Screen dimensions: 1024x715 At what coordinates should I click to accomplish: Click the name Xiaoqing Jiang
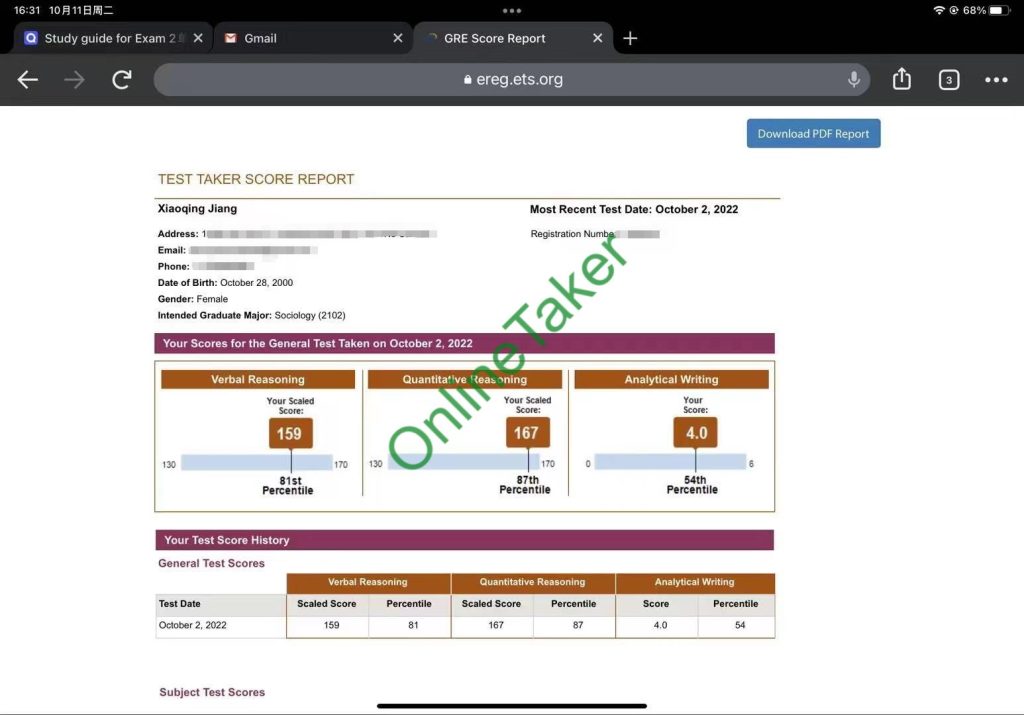tap(197, 209)
